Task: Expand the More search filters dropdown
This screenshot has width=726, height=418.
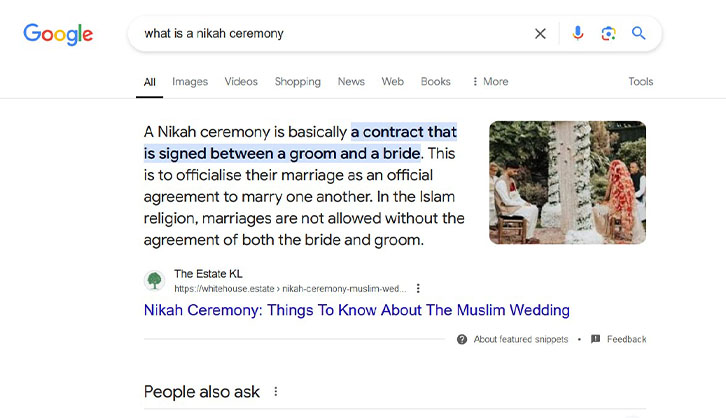Action: pos(489,82)
